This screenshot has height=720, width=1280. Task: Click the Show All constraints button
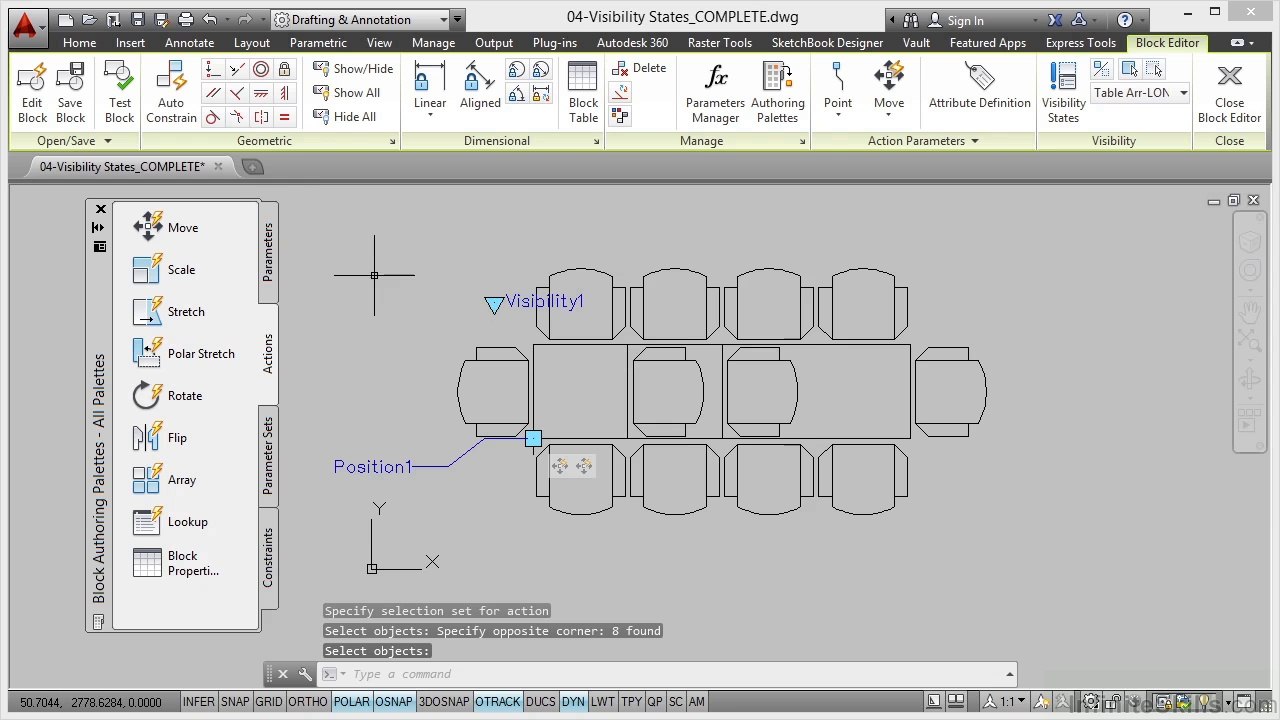[x=347, y=93]
